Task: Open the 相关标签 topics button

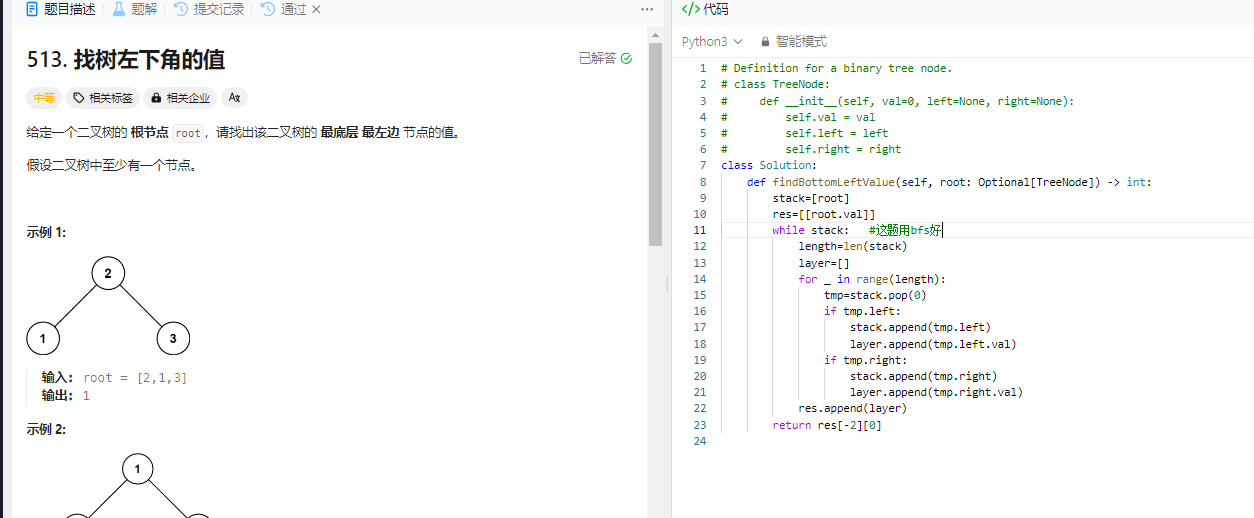Action: pos(102,98)
